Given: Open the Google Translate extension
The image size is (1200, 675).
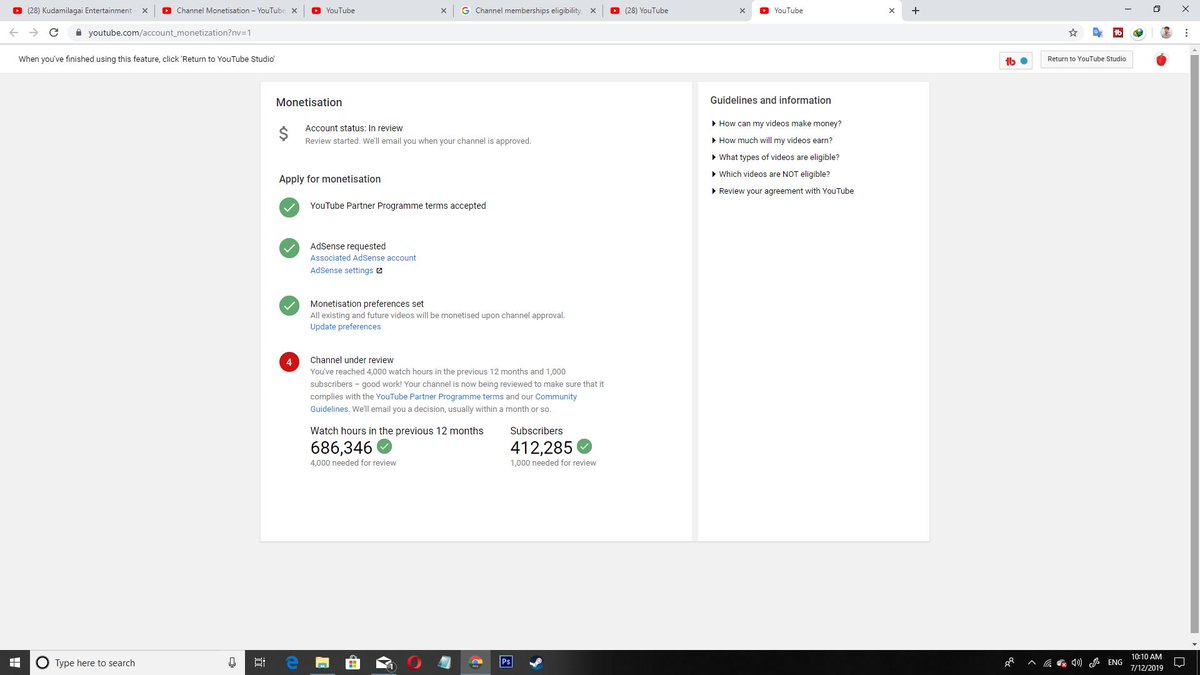Looking at the screenshot, I should (x=1097, y=32).
